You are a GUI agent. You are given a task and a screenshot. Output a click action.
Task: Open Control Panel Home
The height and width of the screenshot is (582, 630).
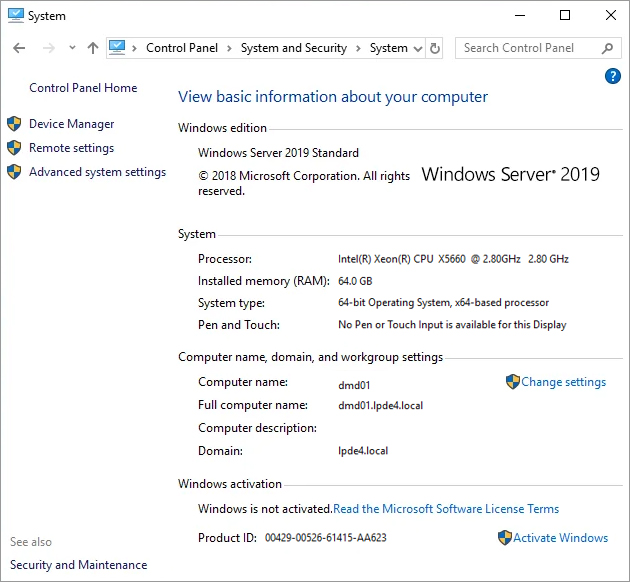83,88
